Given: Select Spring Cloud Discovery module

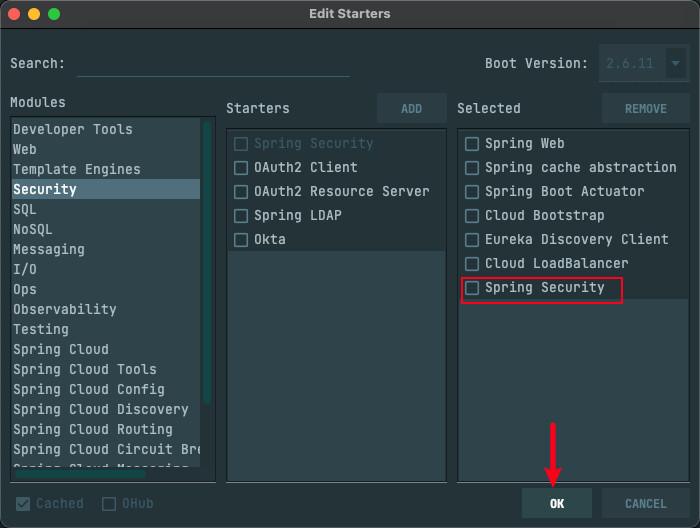Looking at the screenshot, I should tap(106, 409).
